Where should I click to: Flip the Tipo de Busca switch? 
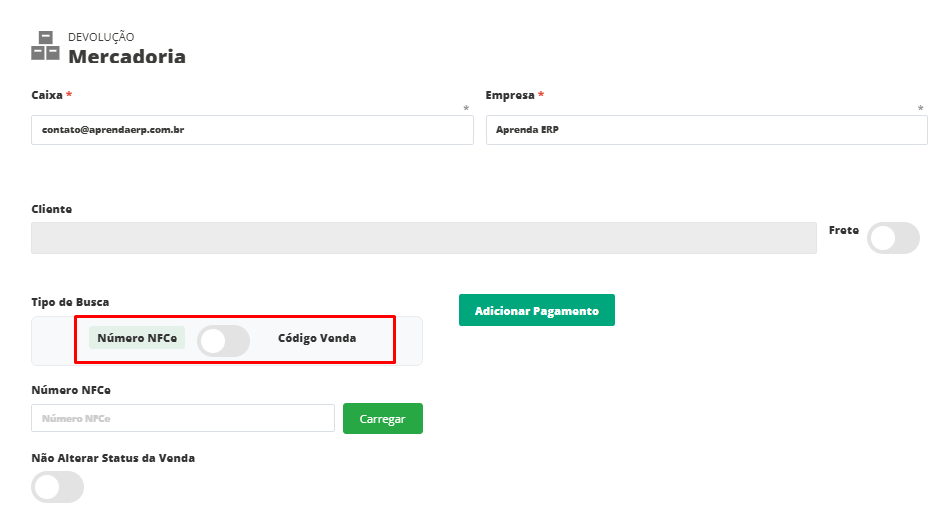tap(223, 341)
